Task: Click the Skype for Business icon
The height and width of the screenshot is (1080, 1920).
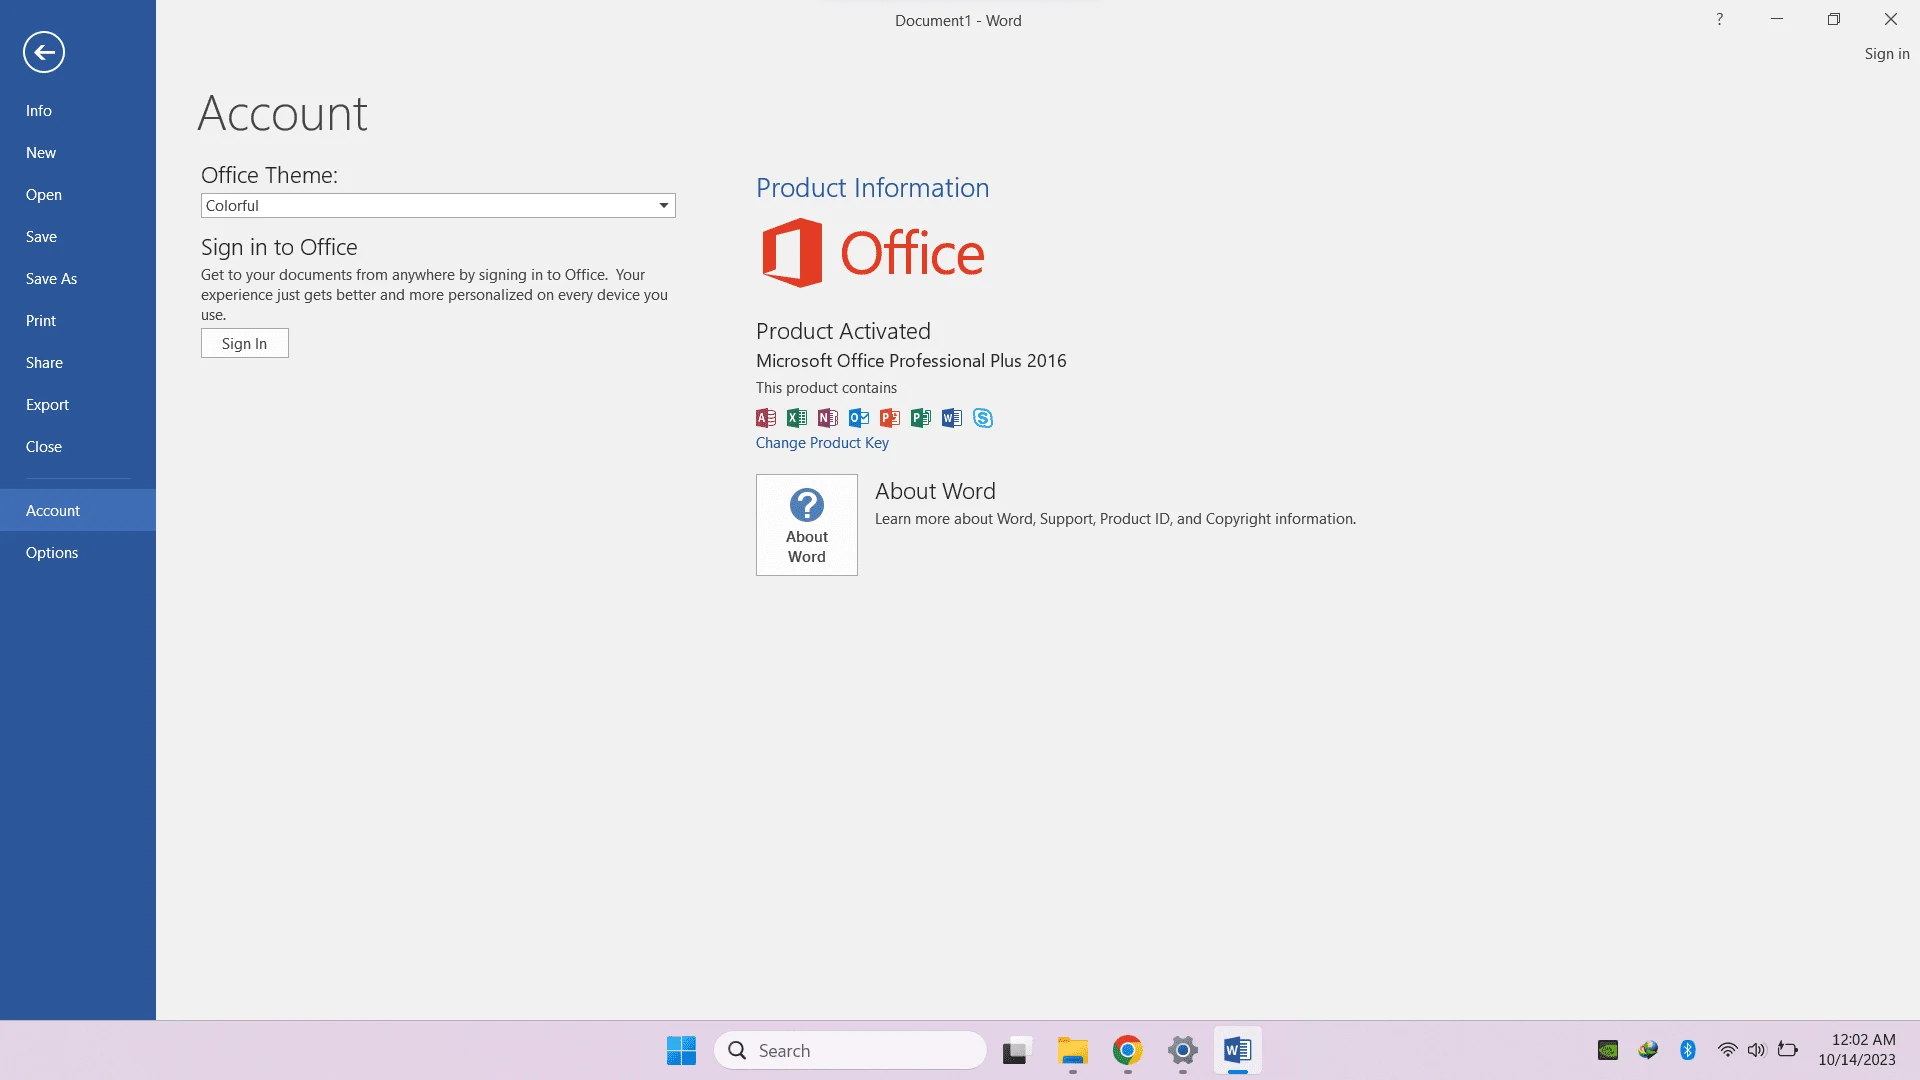Action: click(983, 418)
